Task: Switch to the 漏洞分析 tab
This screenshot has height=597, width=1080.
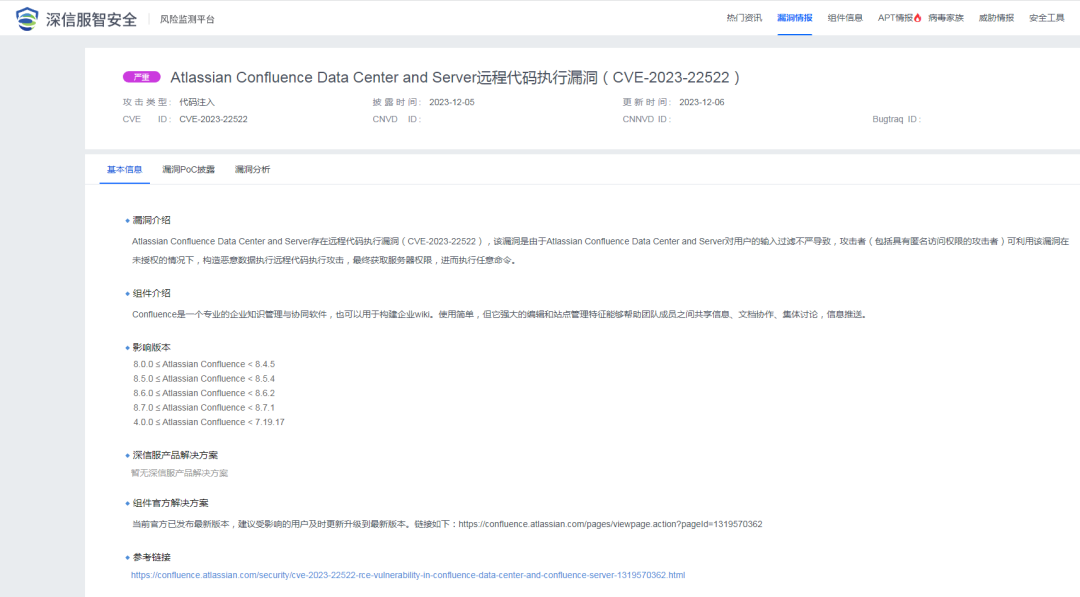Action: 252,169
